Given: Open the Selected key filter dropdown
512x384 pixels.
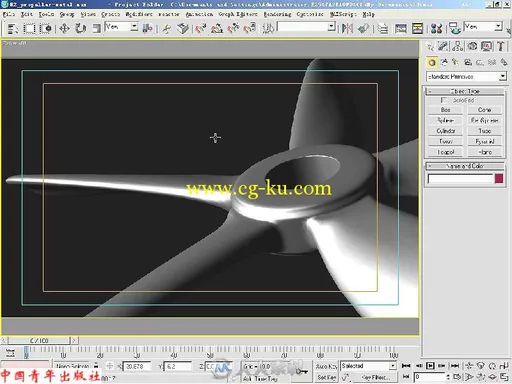Looking at the screenshot, I should pos(368,366).
